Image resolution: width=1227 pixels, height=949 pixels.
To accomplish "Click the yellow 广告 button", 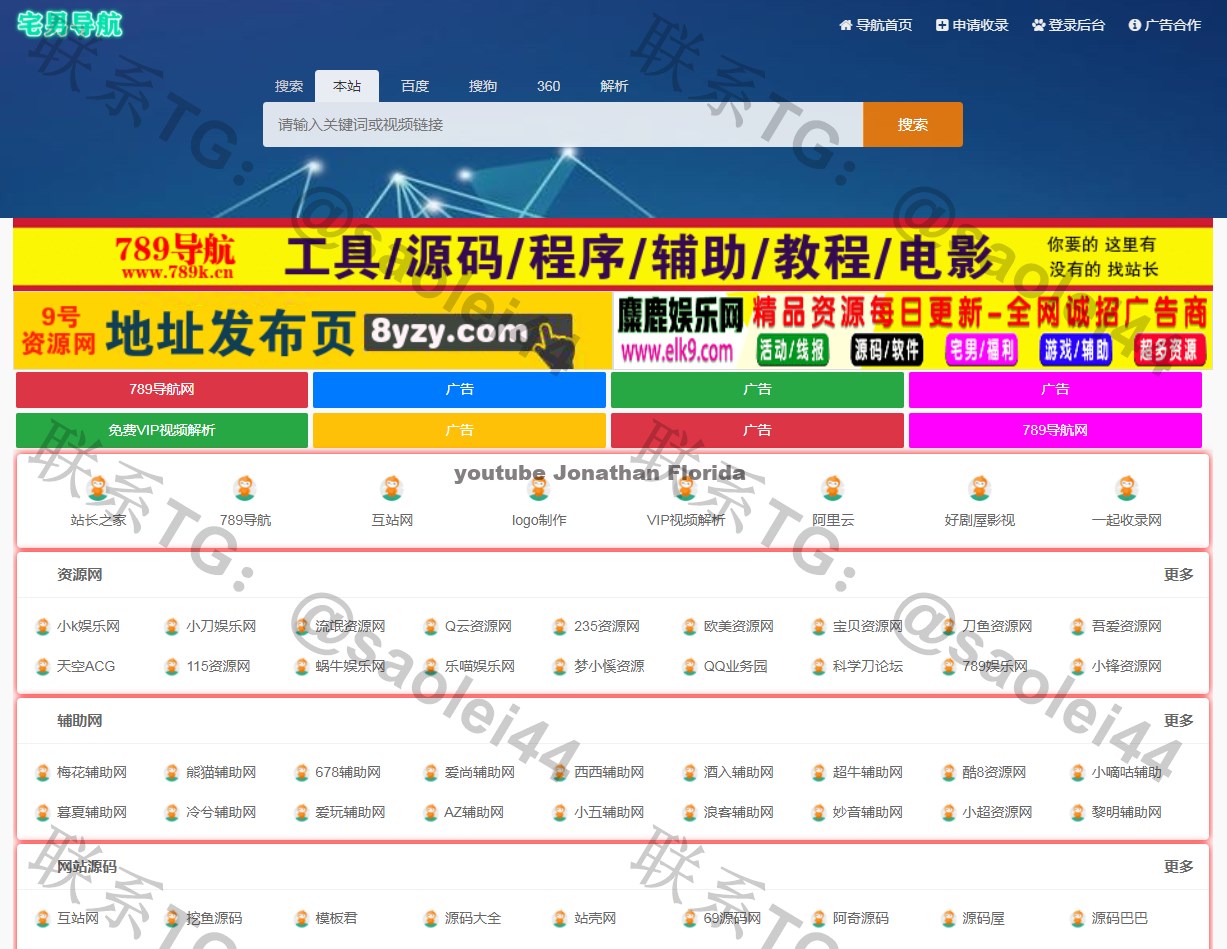I will tap(459, 430).
